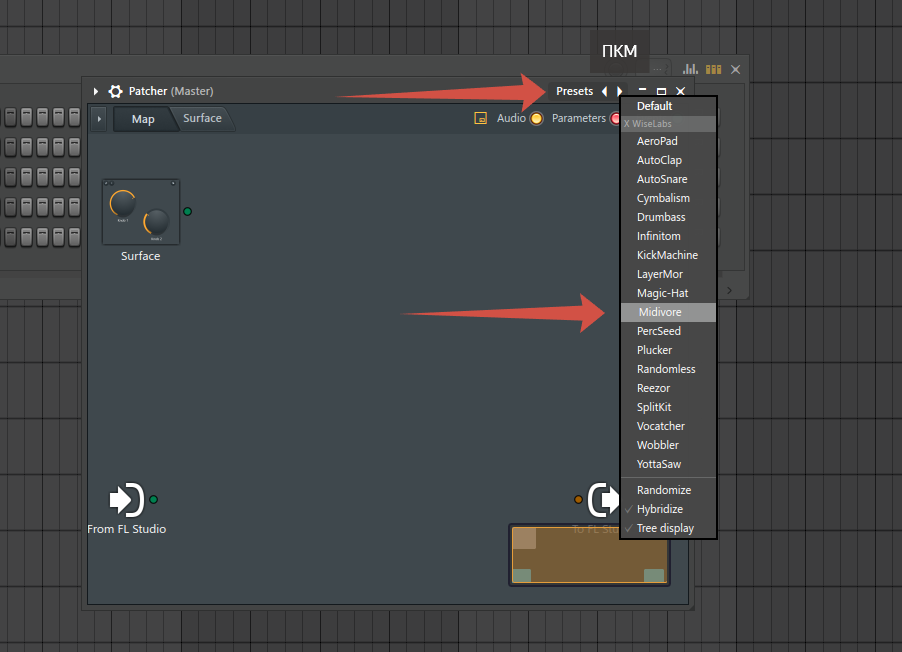This screenshot has width=902, height=652.
Task: Open the Patcher gear settings icon
Action: (x=116, y=91)
